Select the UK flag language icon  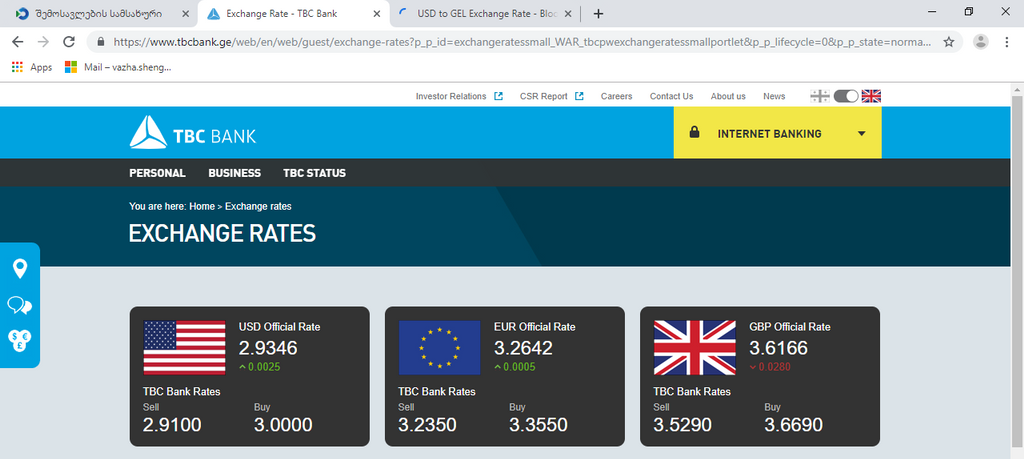(x=871, y=96)
